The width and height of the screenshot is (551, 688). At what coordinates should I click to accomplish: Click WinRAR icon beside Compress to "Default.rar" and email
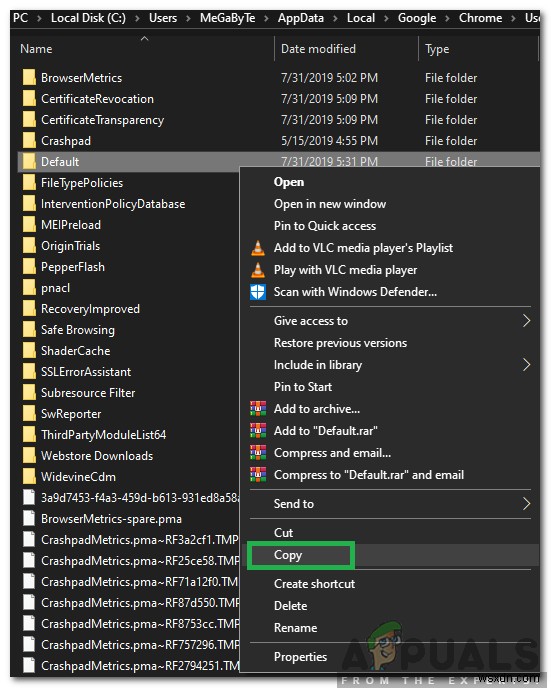pyautogui.click(x=258, y=474)
